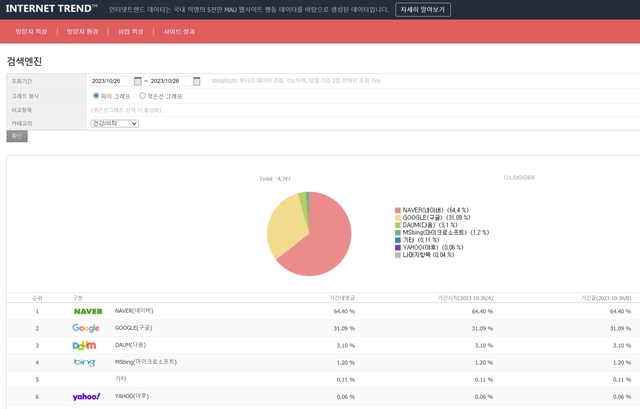Click the 기타 legend color swatch
The height and width of the screenshot is (409, 640).
(x=398, y=240)
